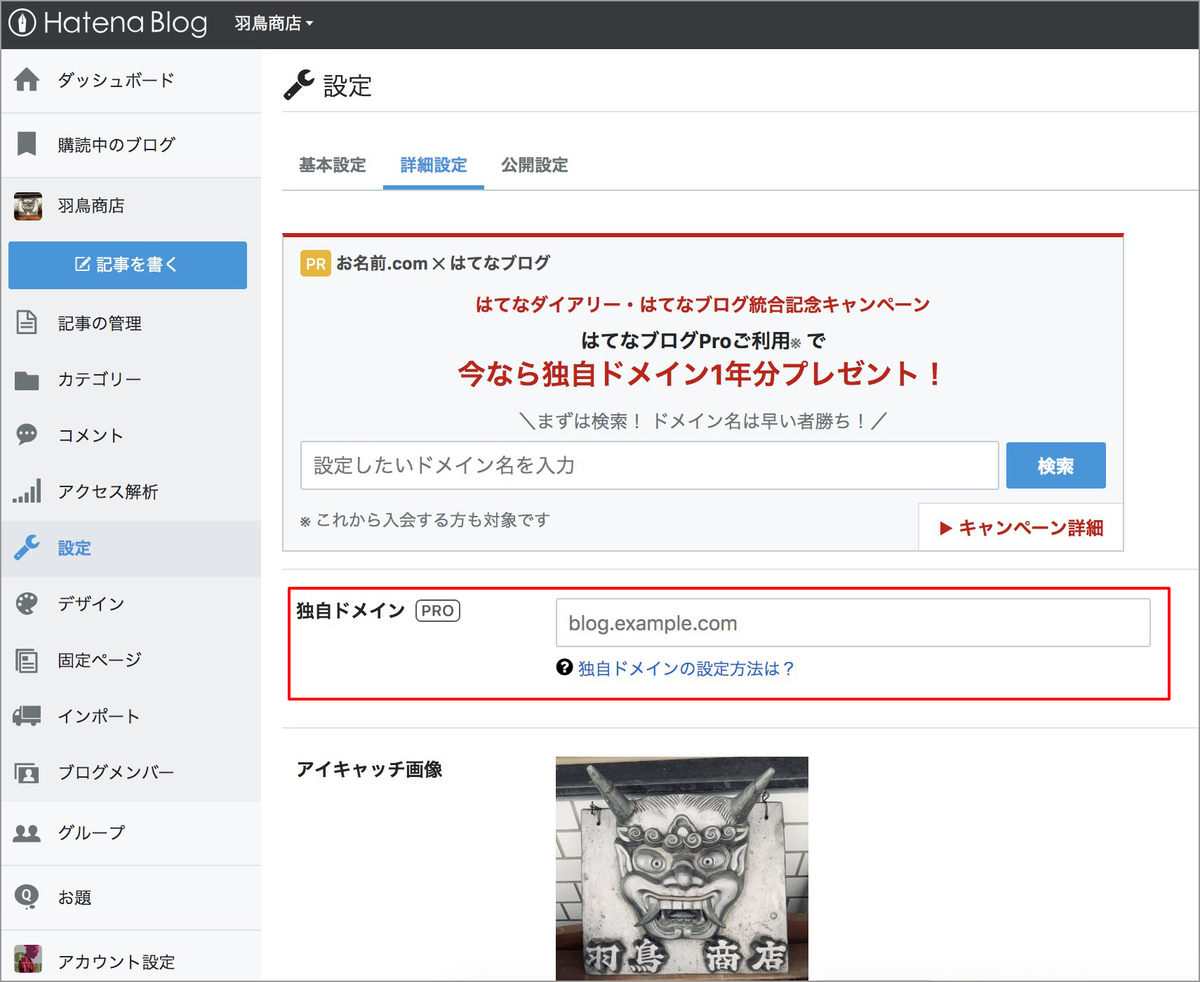Open インポート in the sidebar
1200x982 pixels.
[99, 716]
